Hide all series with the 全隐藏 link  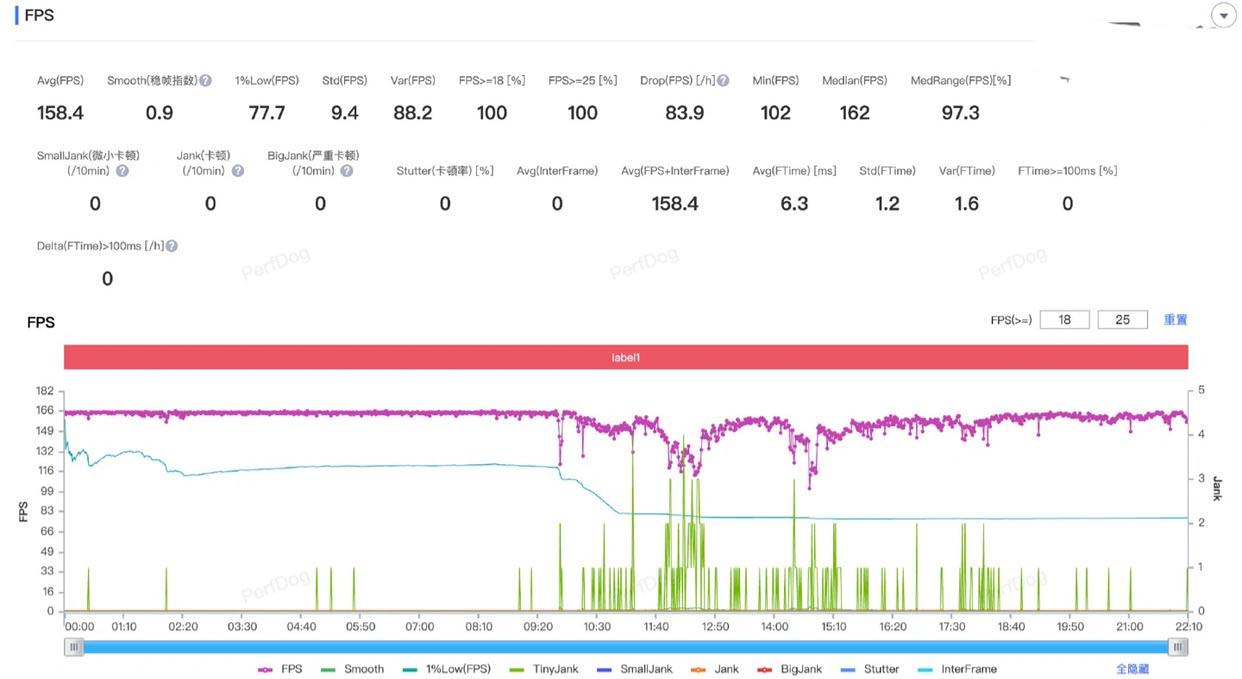tap(1133, 669)
